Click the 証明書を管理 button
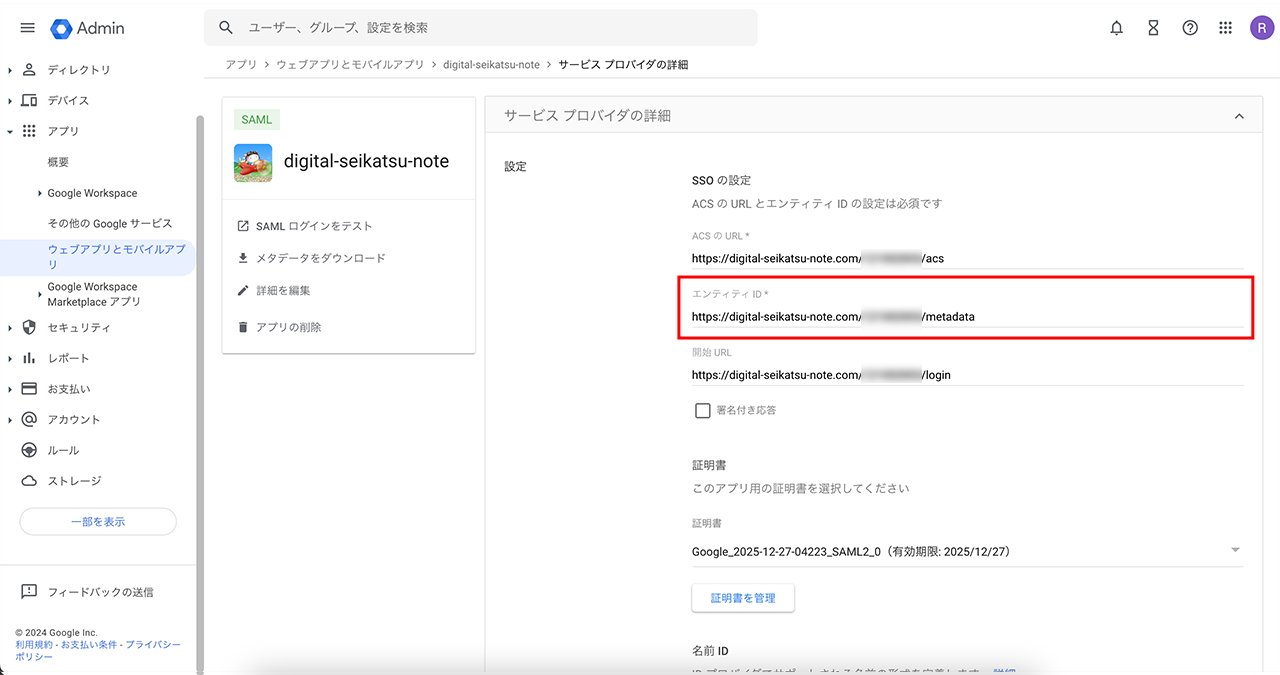The width and height of the screenshot is (1280, 675). [743, 598]
